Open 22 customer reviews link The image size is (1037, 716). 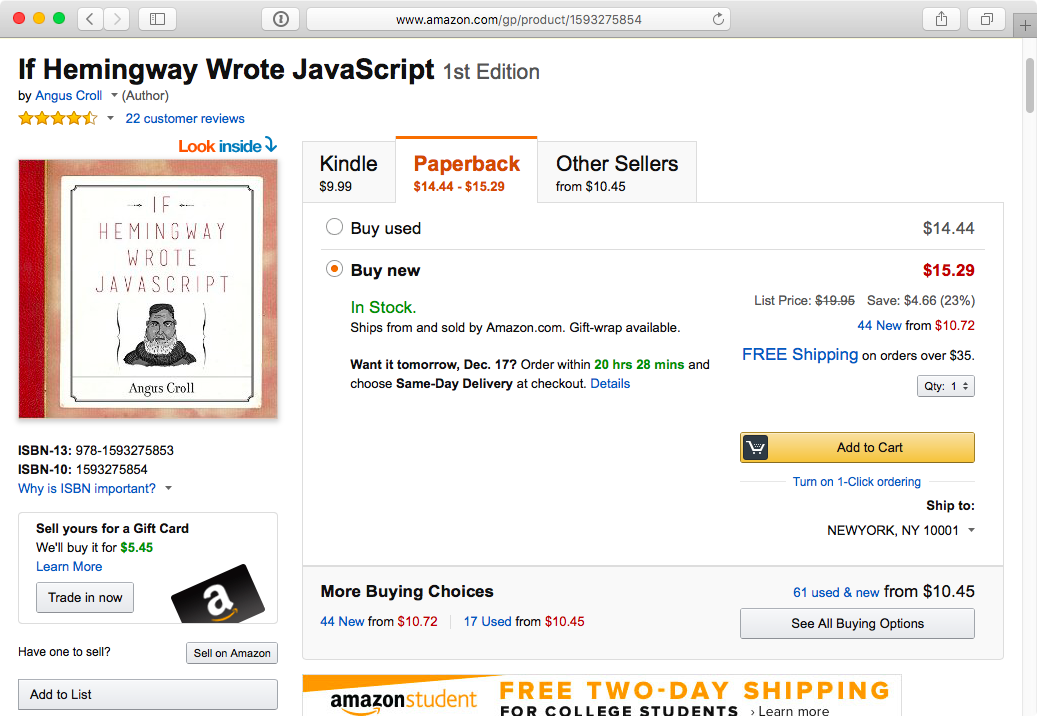click(x=185, y=118)
